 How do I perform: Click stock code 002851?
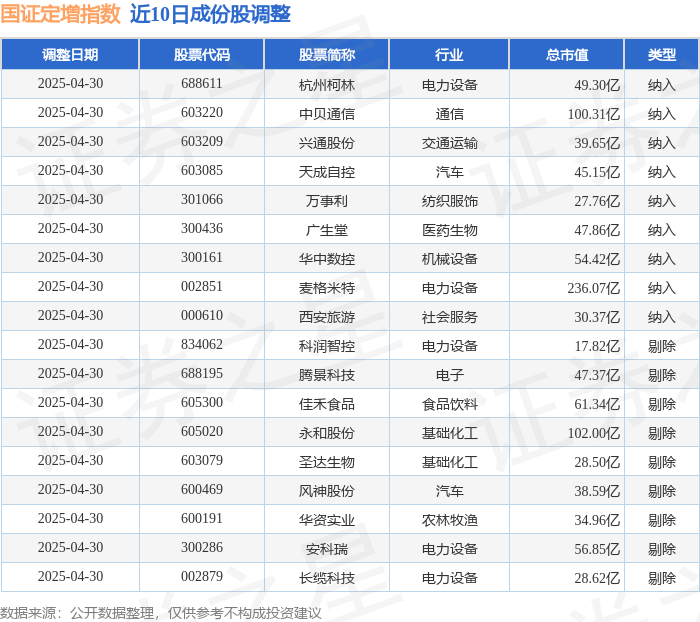[x=202, y=287]
